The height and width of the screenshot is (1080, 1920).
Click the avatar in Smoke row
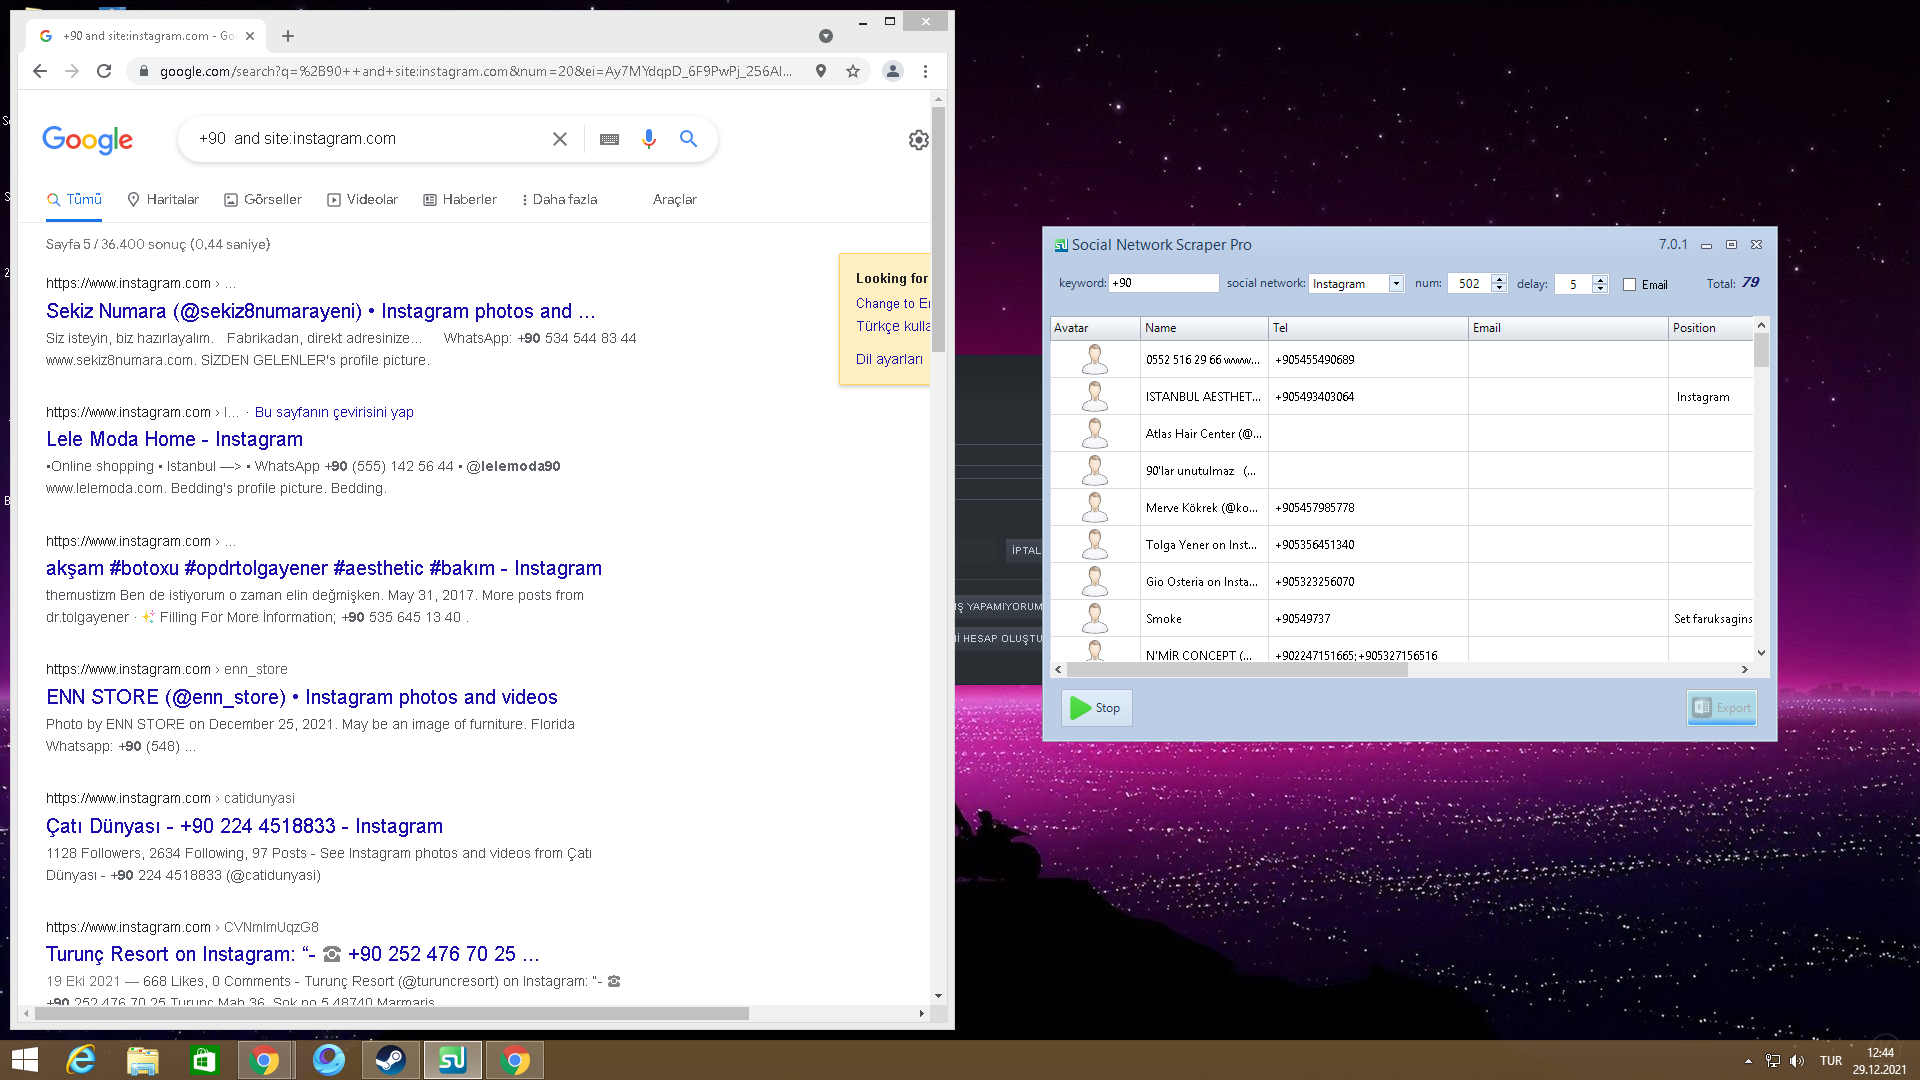click(1095, 618)
